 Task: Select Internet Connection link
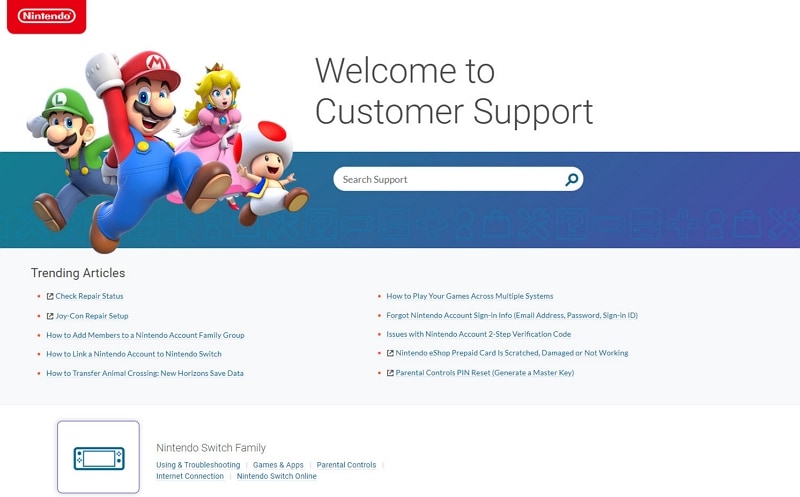pyautogui.click(x=190, y=476)
